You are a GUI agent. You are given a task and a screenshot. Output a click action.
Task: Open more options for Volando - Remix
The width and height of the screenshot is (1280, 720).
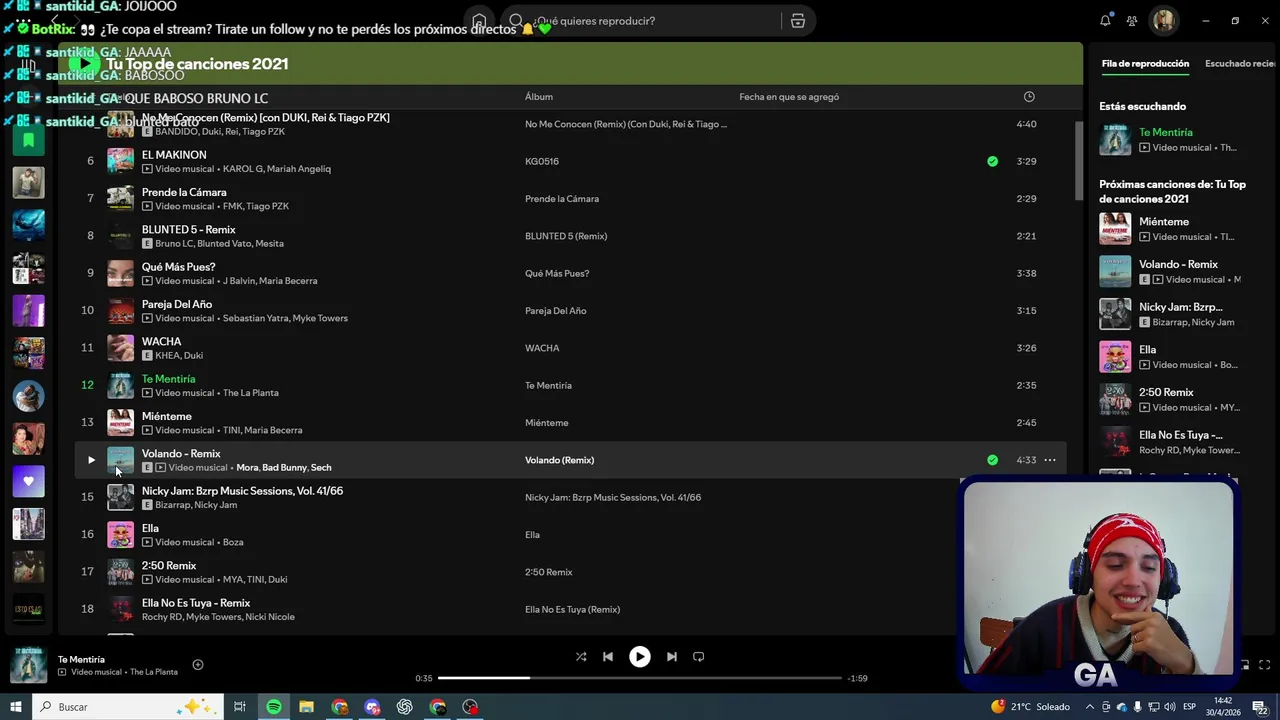tap(1050, 460)
